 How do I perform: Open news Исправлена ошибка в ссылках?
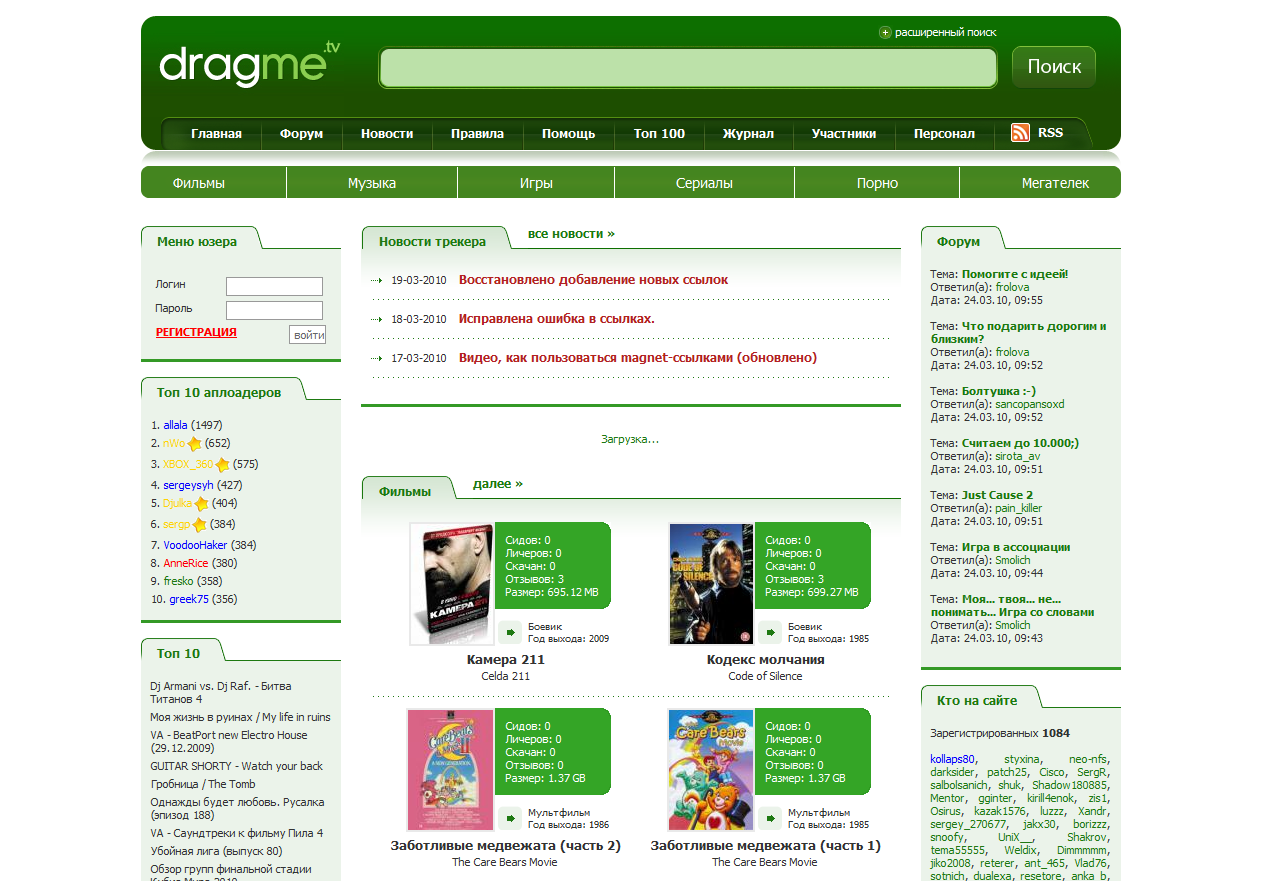coord(557,319)
